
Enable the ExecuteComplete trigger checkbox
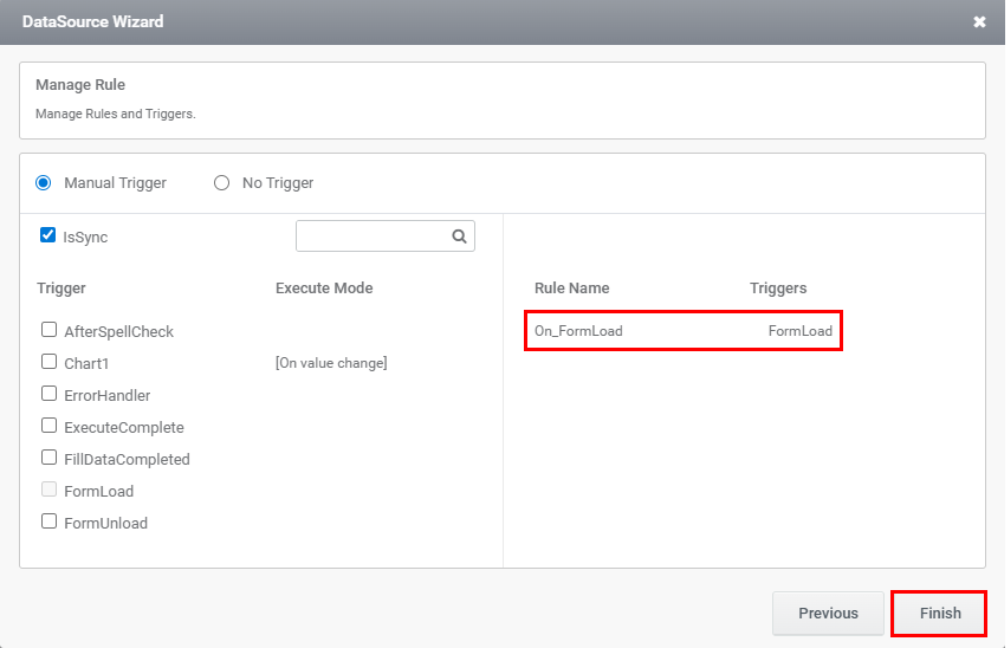(x=49, y=426)
